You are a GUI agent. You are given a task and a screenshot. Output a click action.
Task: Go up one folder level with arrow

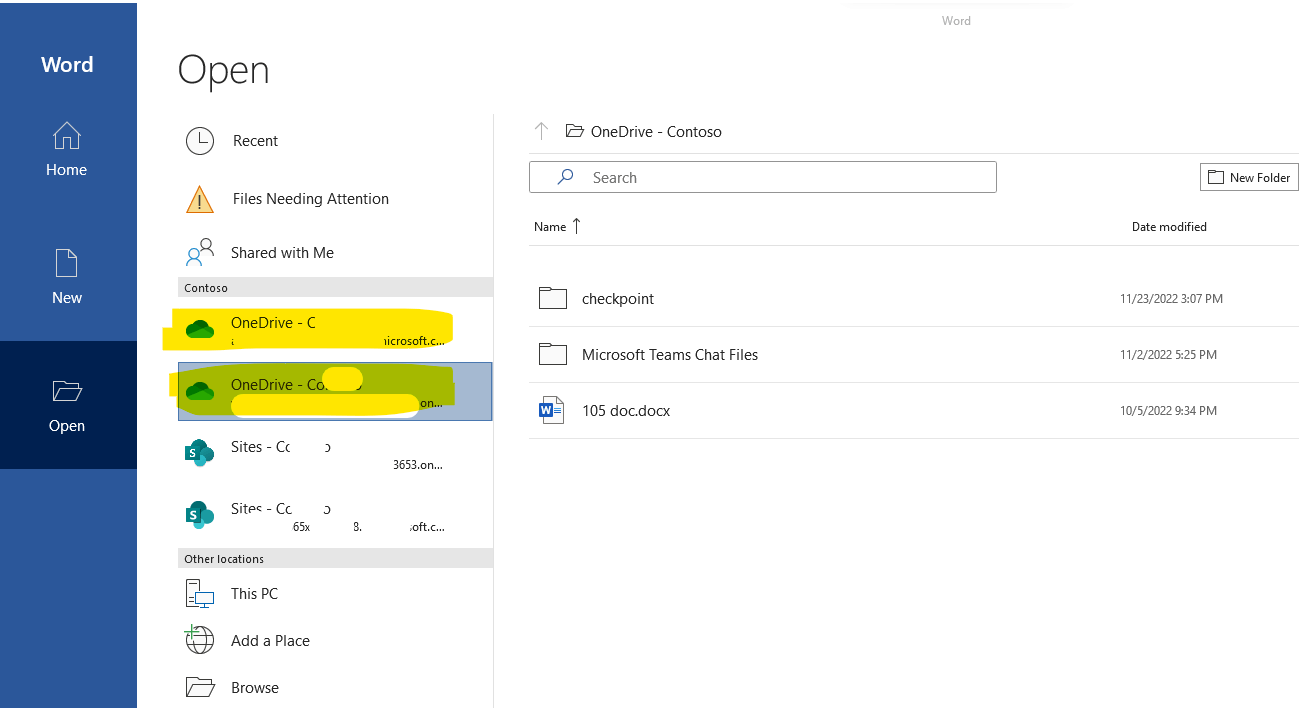541,131
